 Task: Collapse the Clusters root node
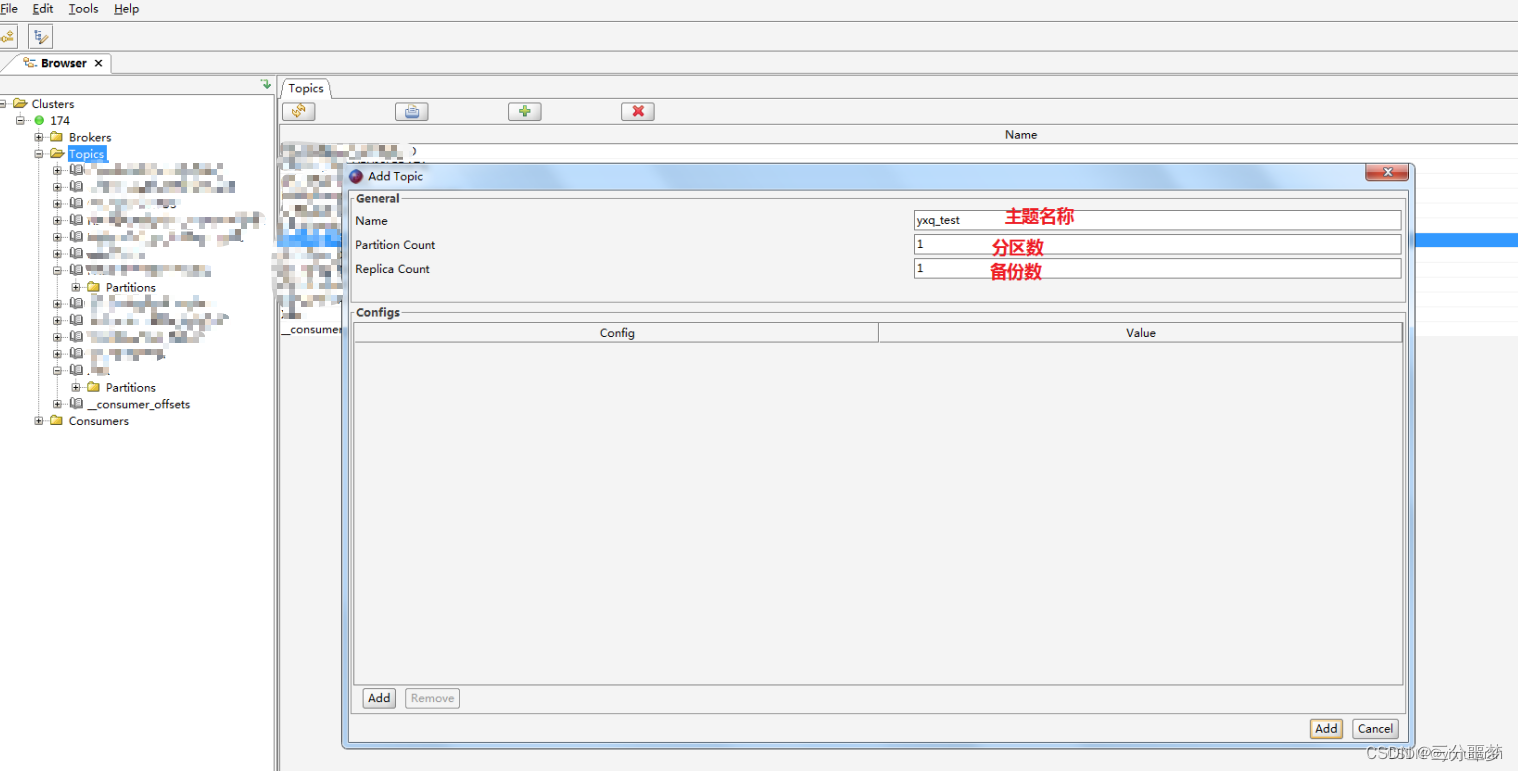pos(4,104)
